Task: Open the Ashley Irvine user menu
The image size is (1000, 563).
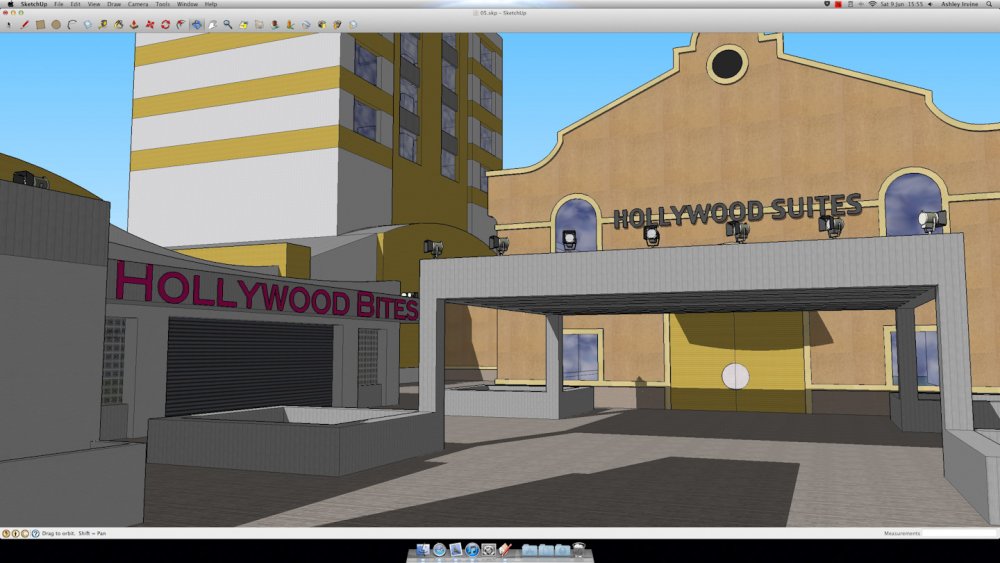Action: pos(960,4)
